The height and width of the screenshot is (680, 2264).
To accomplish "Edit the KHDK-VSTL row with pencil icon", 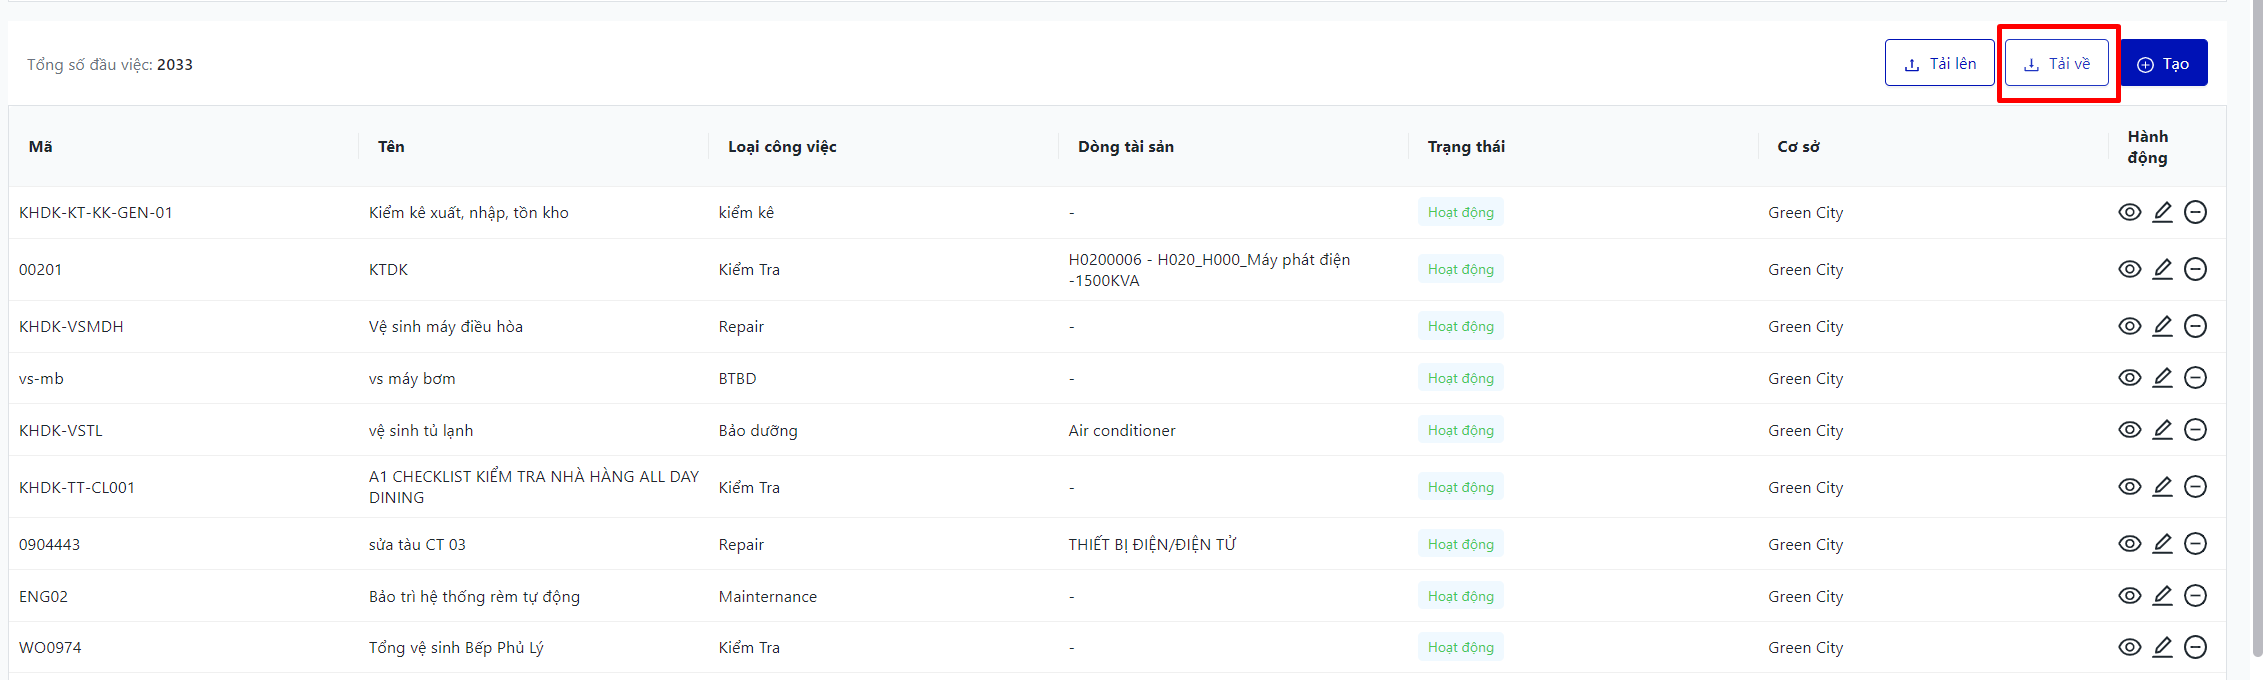I will pos(2162,430).
